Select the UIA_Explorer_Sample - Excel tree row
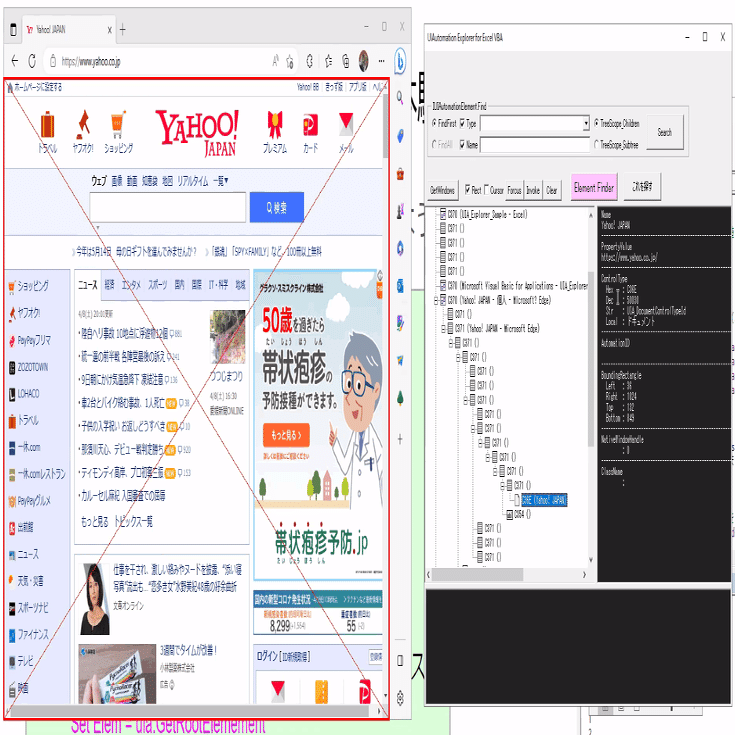 (487, 214)
